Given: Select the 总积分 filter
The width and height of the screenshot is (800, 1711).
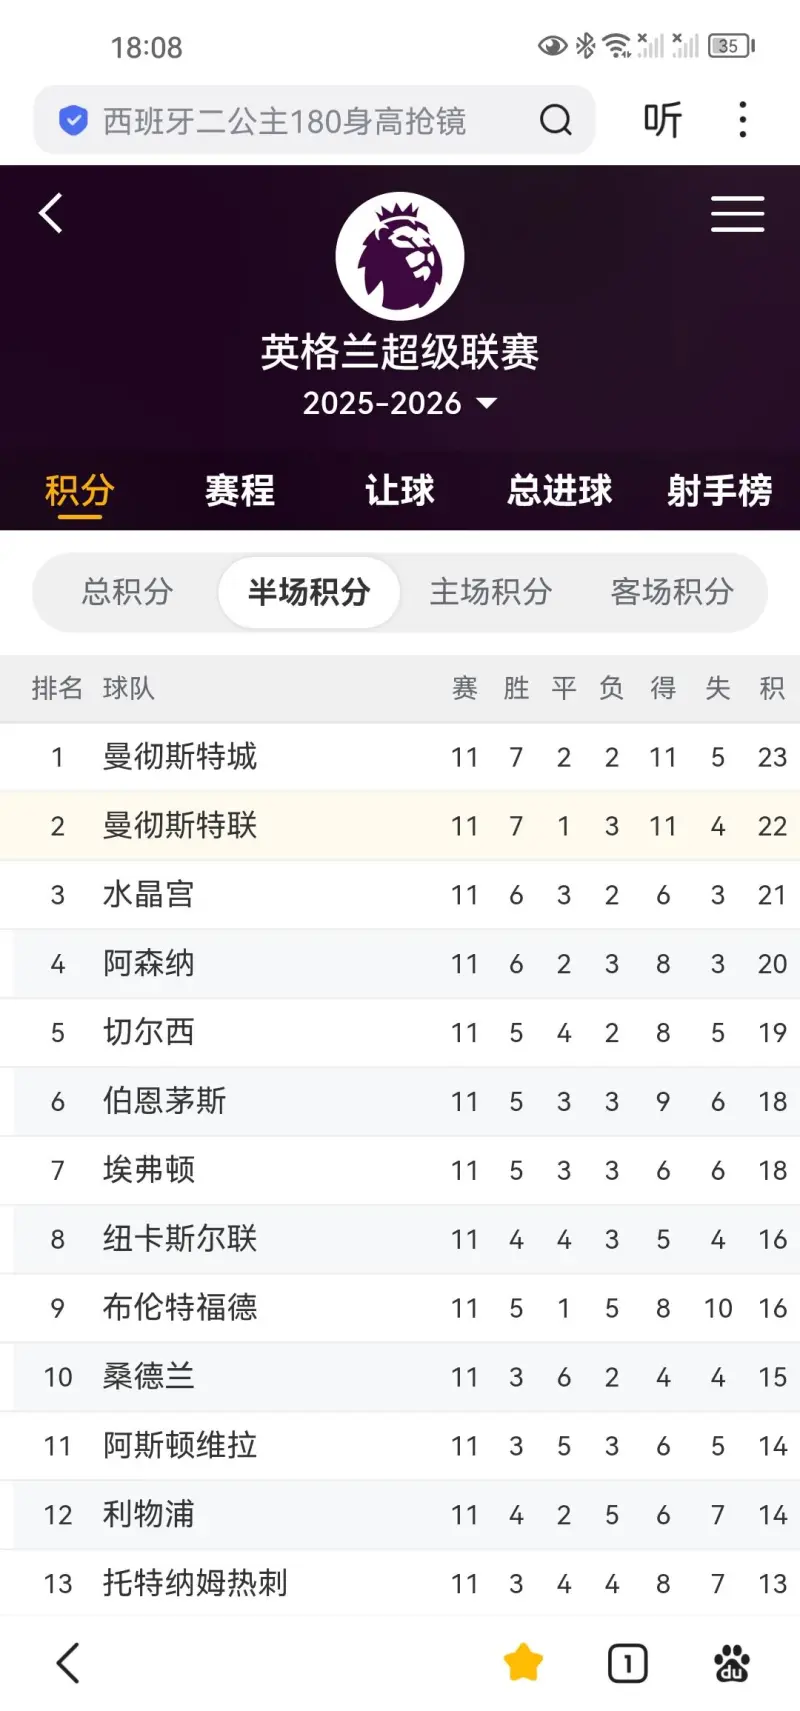Looking at the screenshot, I should (x=127, y=592).
